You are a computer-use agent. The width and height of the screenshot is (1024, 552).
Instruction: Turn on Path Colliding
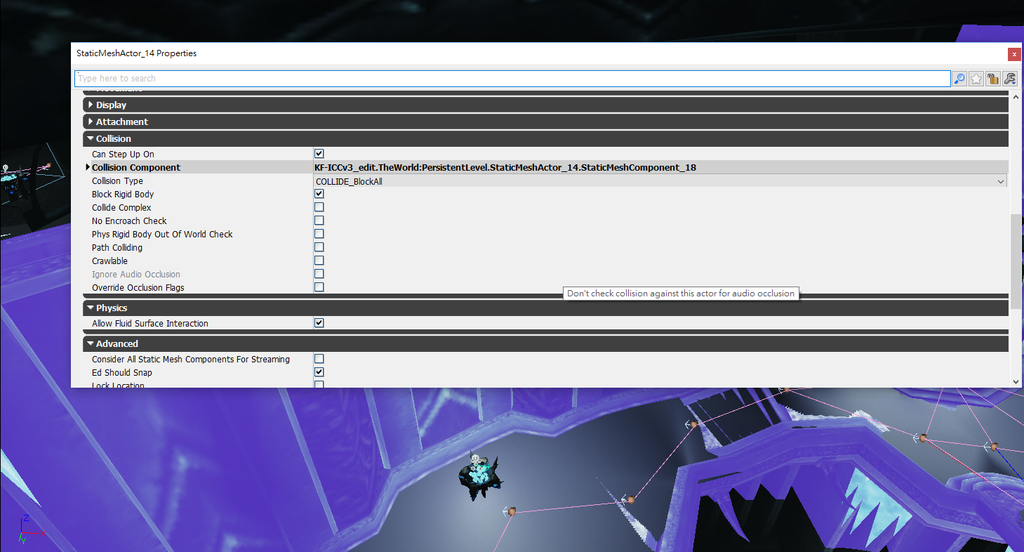point(319,248)
